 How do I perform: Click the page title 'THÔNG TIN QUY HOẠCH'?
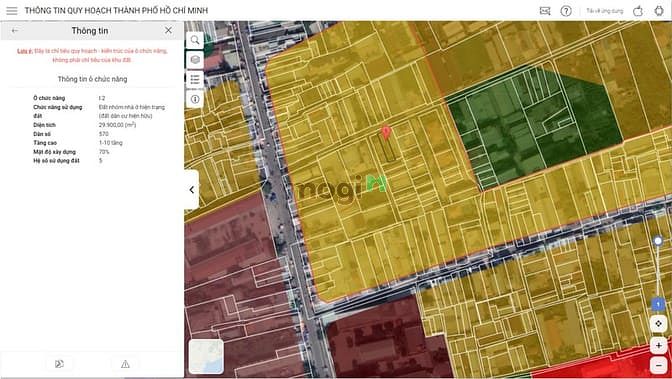116,10
